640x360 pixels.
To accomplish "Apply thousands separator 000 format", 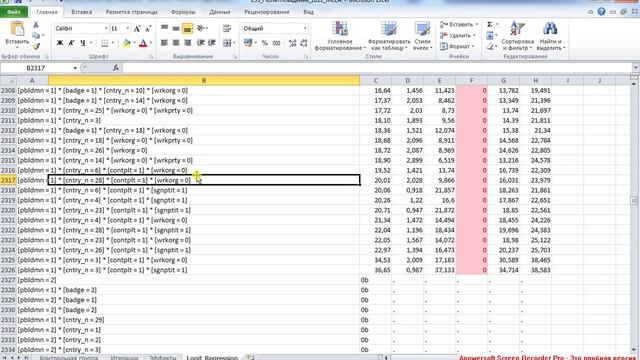I will pyautogui.click(x=276, y=42).
